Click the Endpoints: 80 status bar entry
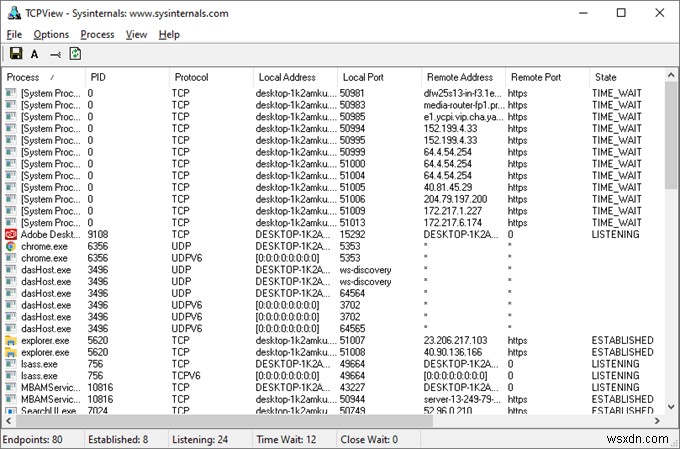Viewport: 680px width, 449px height. pos(33,439)
